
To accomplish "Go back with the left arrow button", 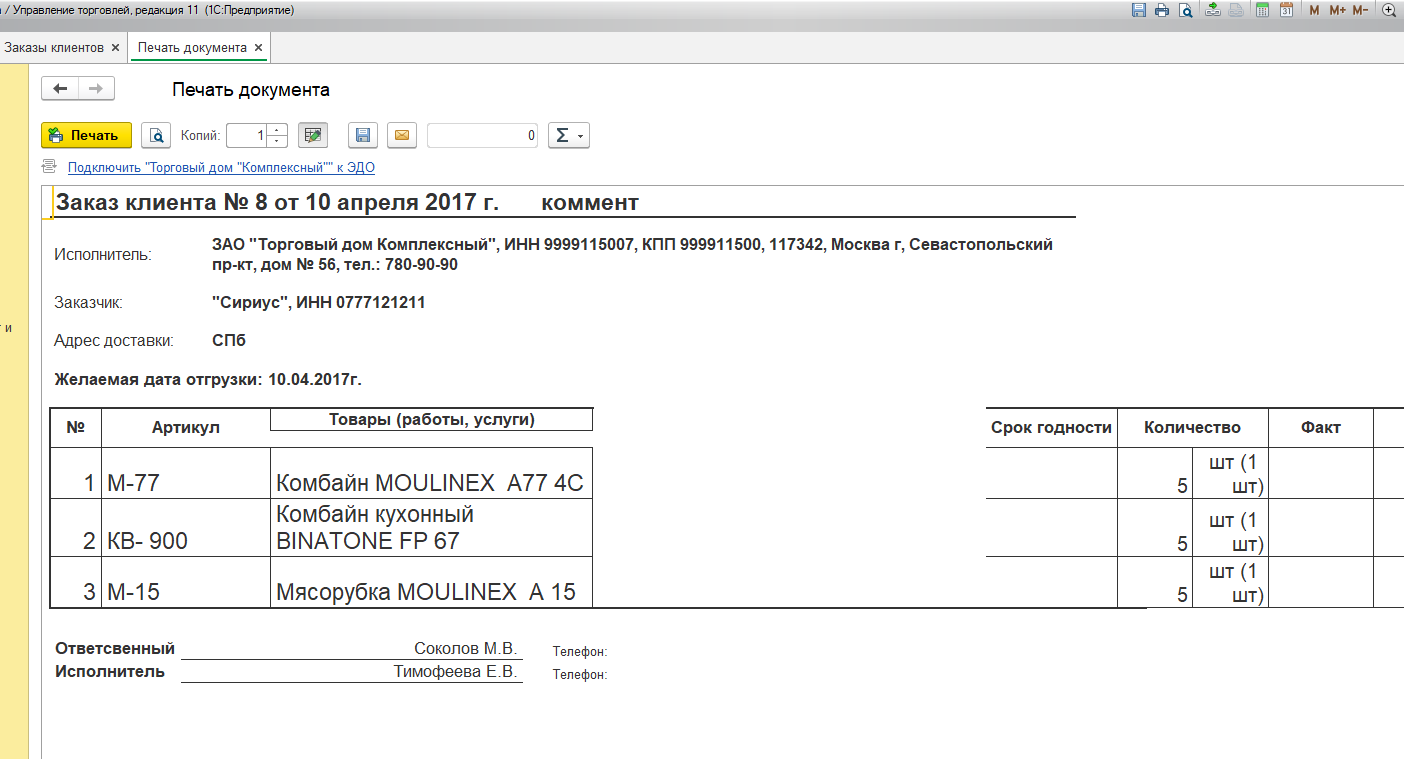I will click(60, 89).
